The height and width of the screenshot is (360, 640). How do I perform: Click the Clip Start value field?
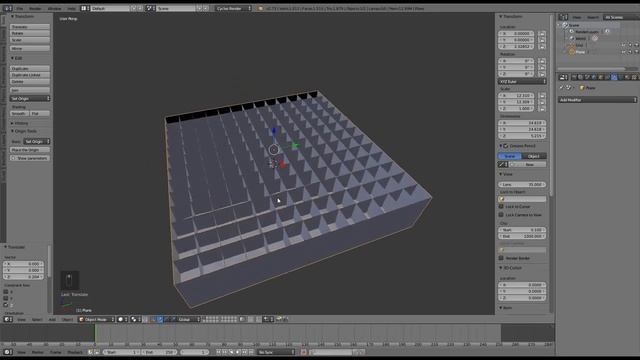click(522, 230)
